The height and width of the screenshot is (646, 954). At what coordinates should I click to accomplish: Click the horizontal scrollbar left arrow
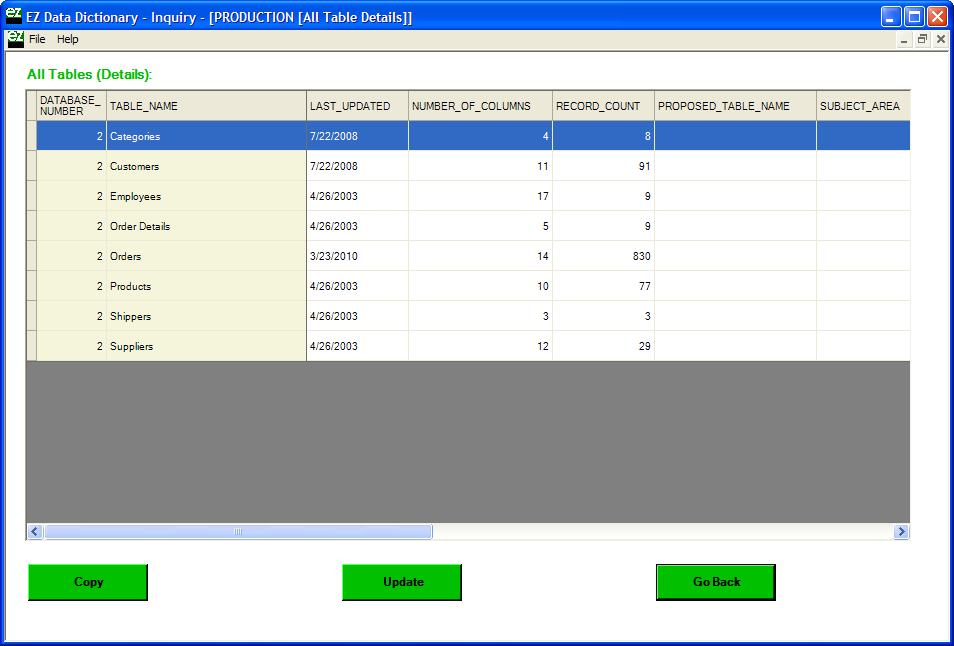[x=35, y=532]
